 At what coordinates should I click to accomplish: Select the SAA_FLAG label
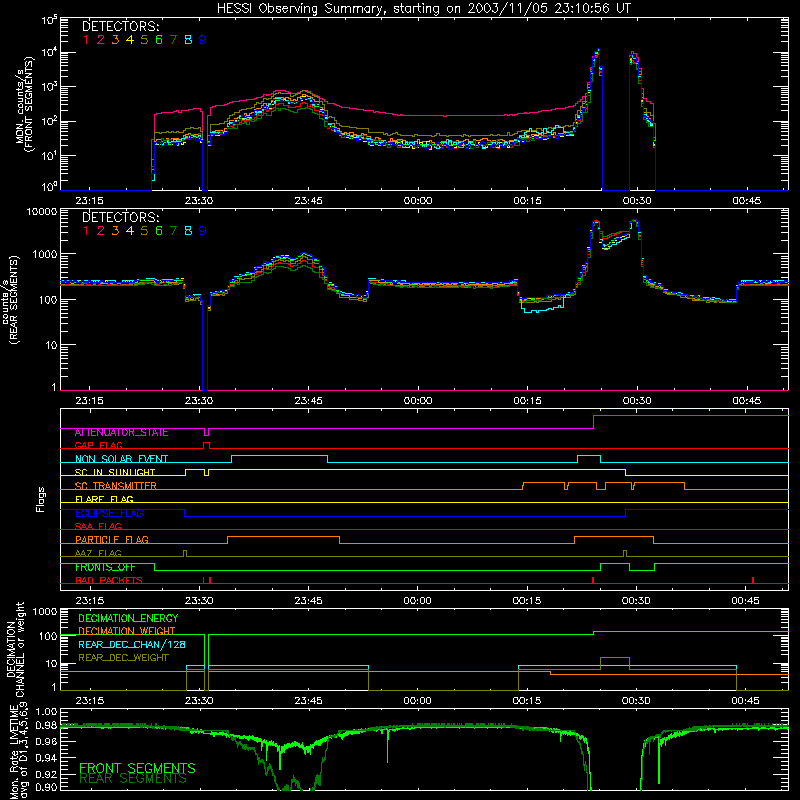(x=98, y=527)
